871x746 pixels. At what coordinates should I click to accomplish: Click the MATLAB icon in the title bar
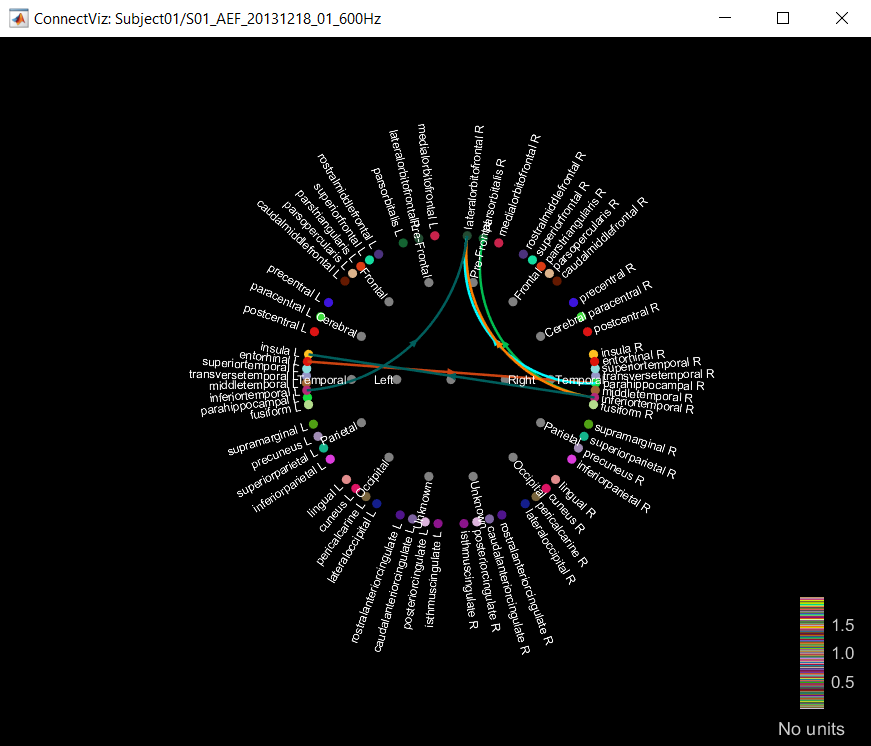(18, 18)
